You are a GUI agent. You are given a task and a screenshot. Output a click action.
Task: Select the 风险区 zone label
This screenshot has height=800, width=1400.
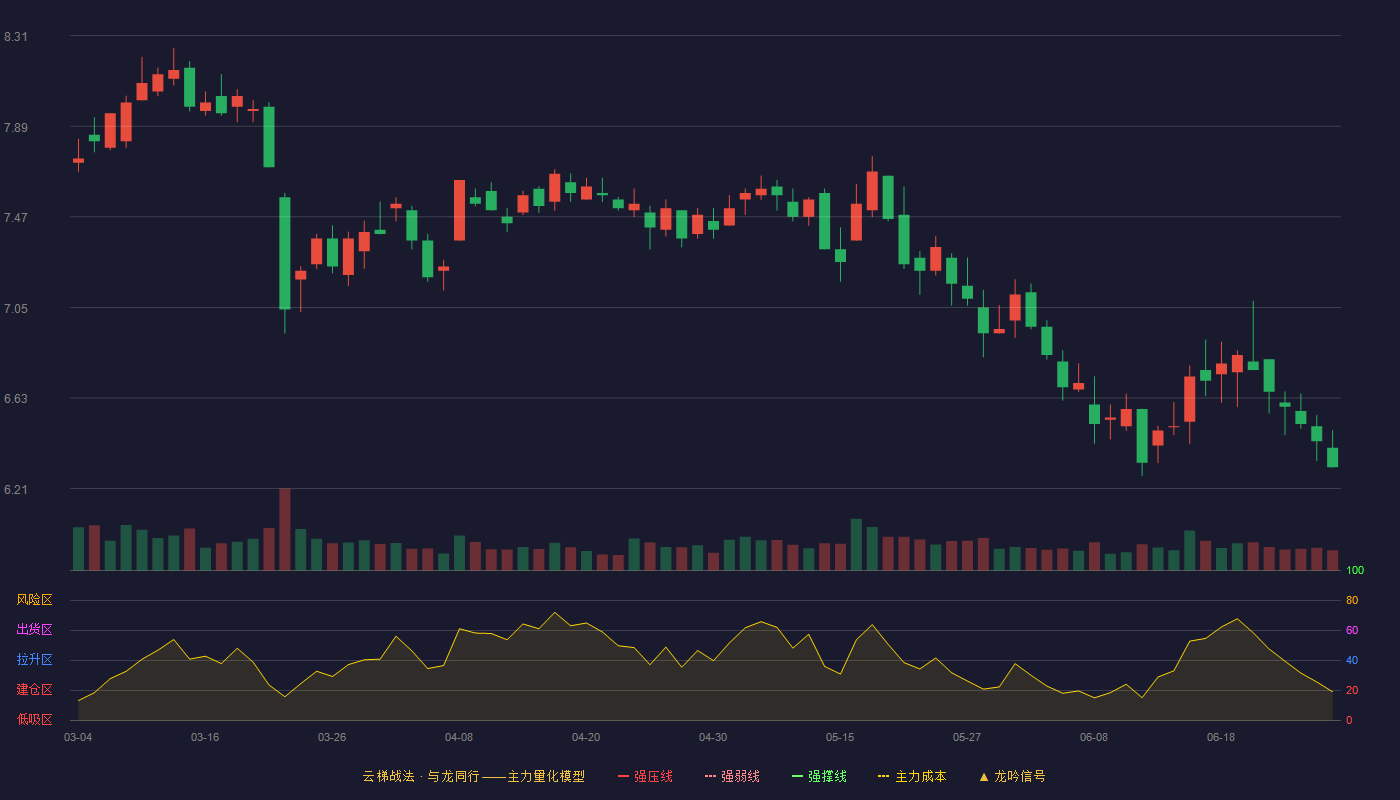point(34,600)
